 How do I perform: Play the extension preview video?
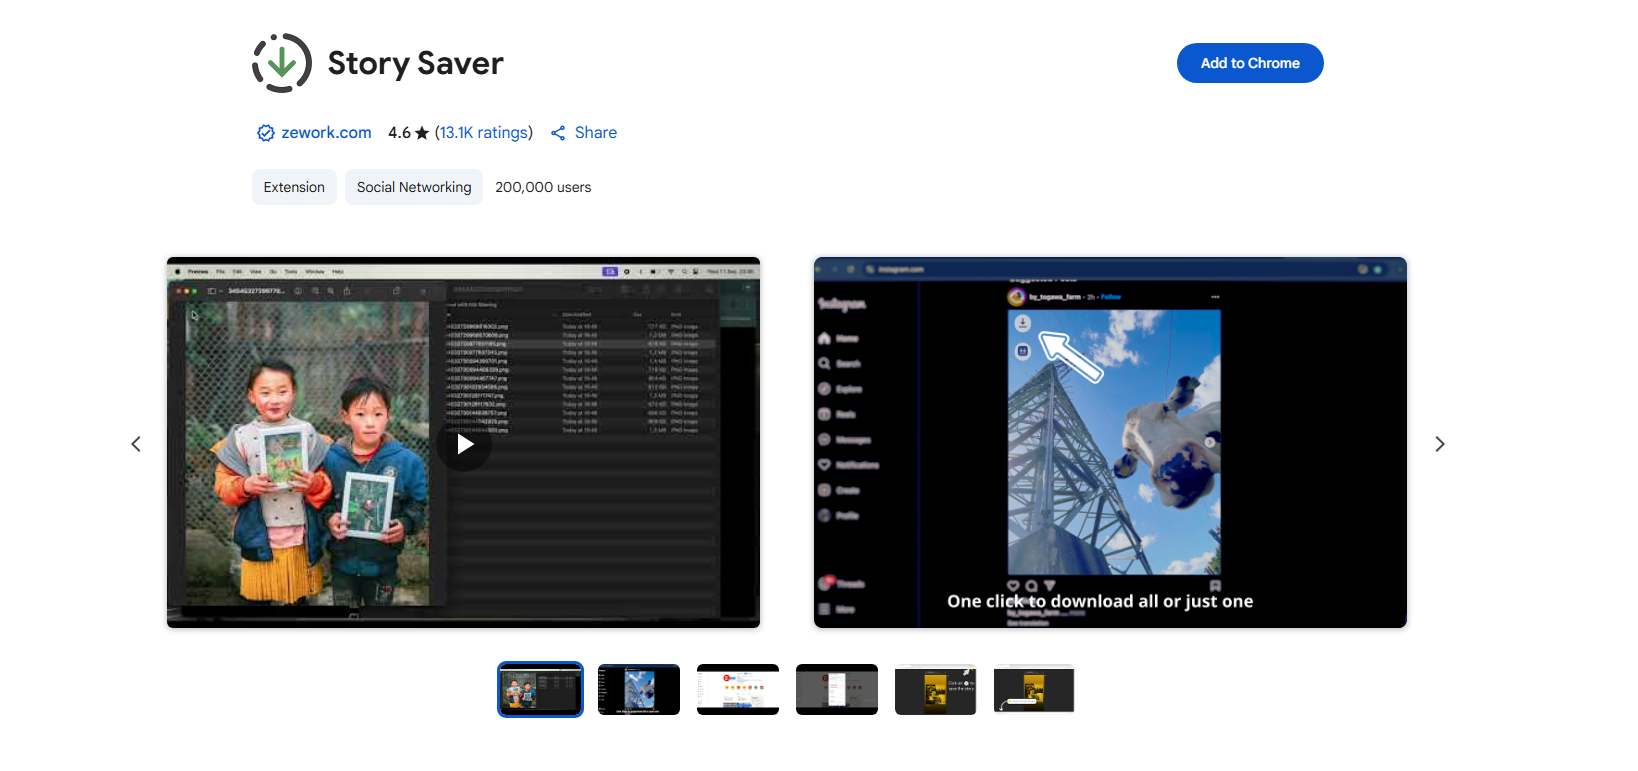(464, 444)
